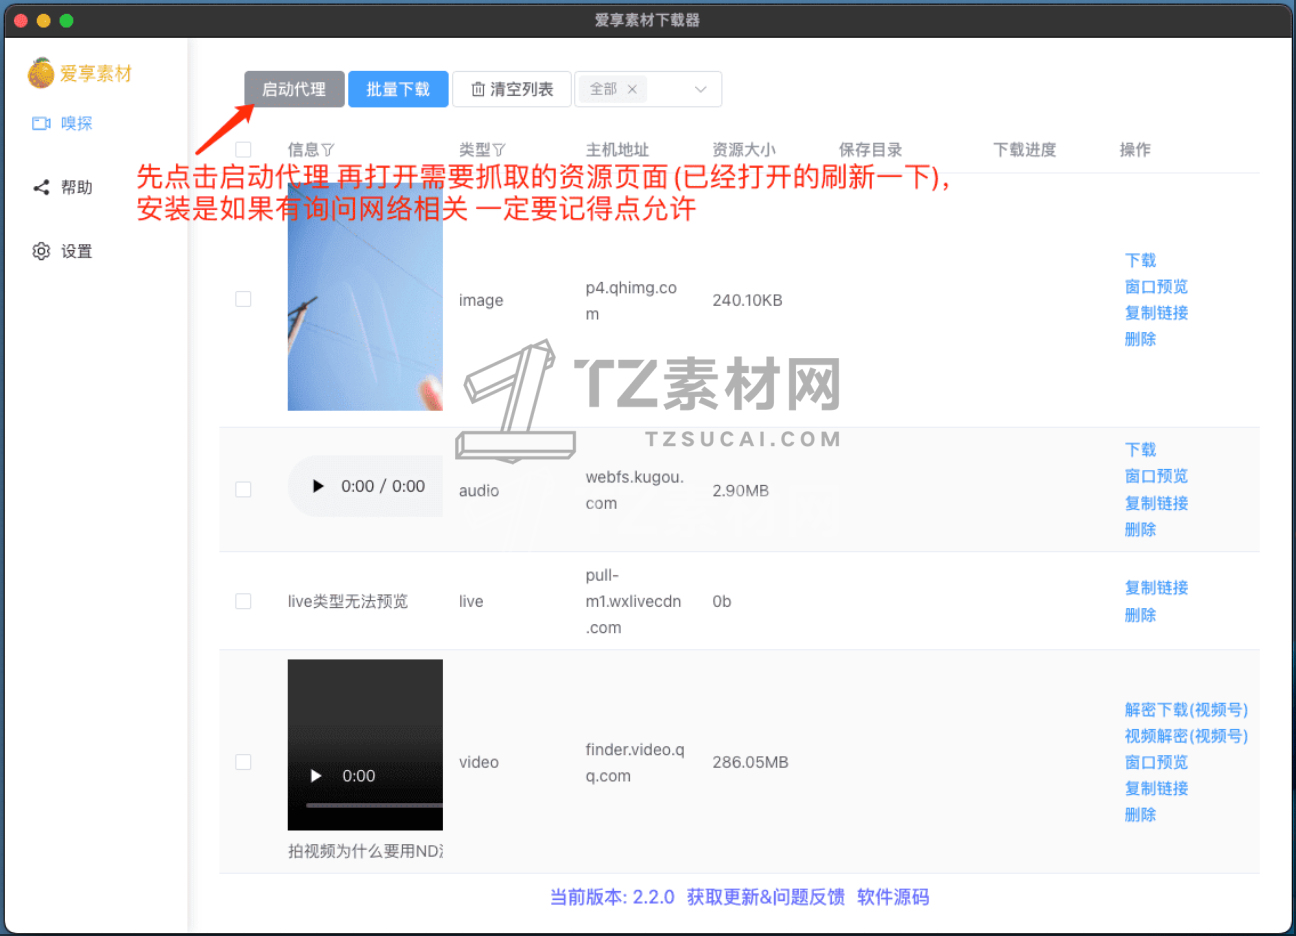The image size is (1296, 936).
Task: Open the blue sky image thumbnail
Action: coord(365,297)
